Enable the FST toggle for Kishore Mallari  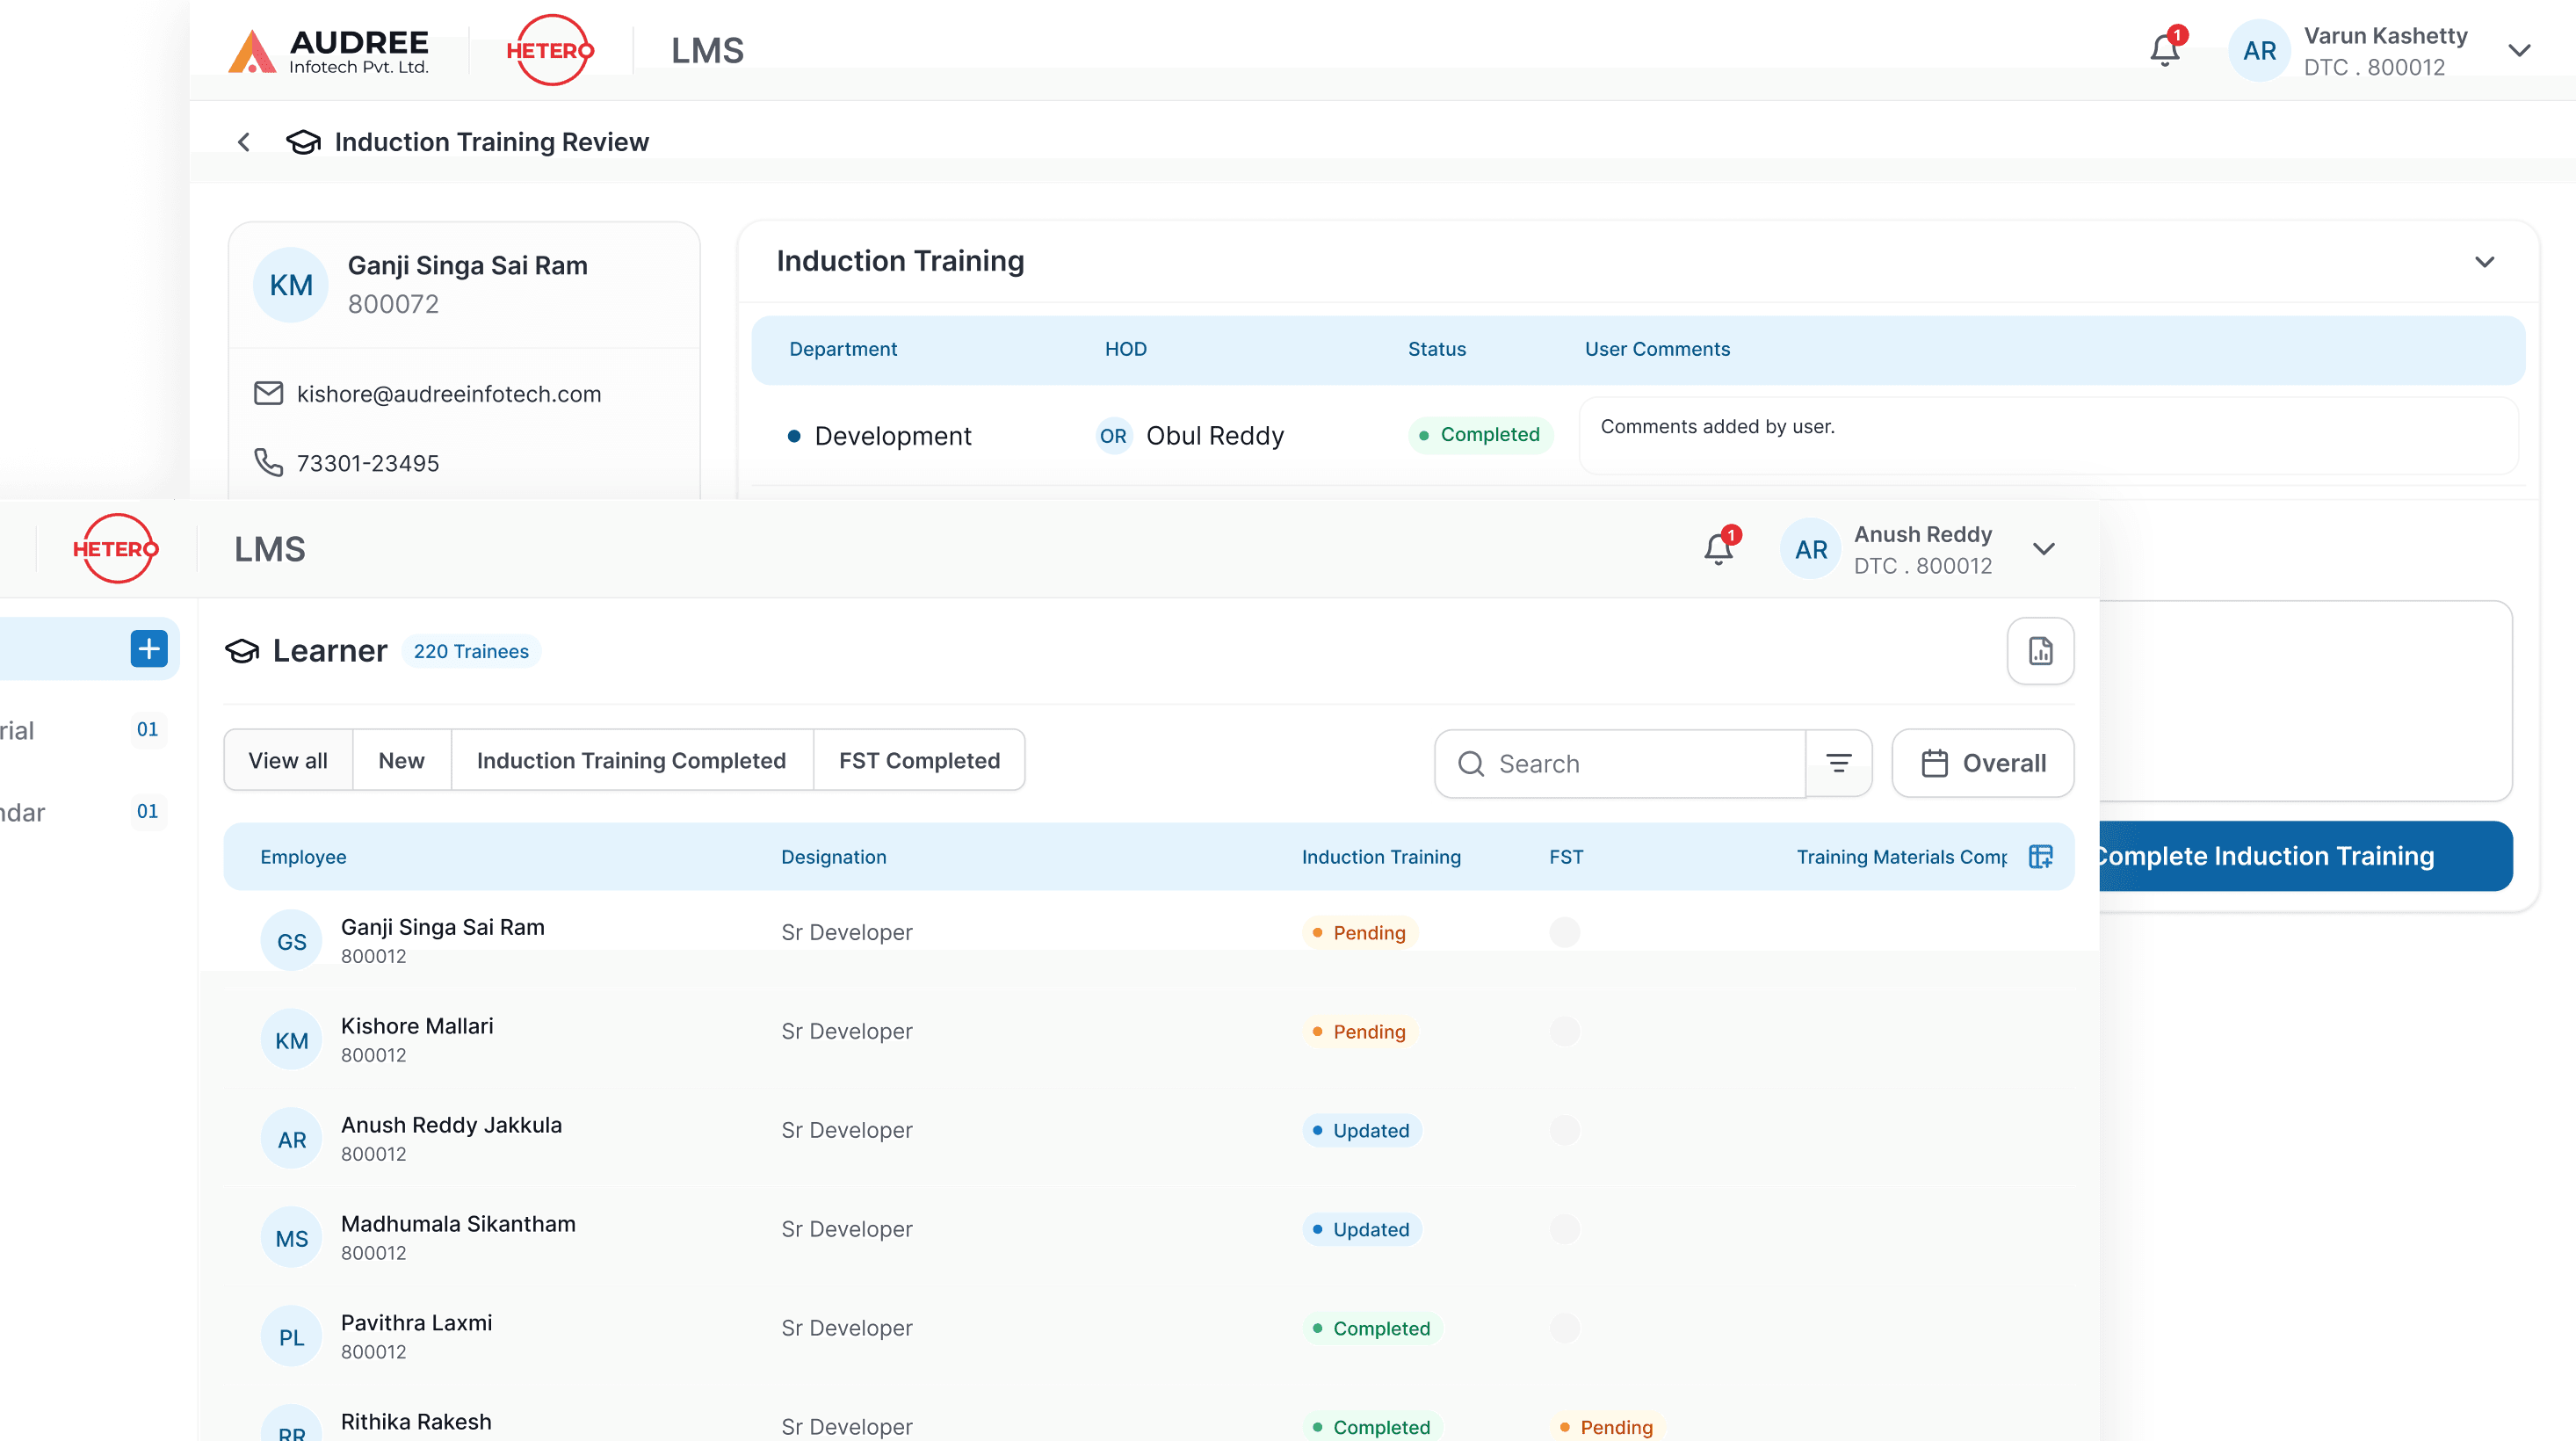[1566, 1031]
